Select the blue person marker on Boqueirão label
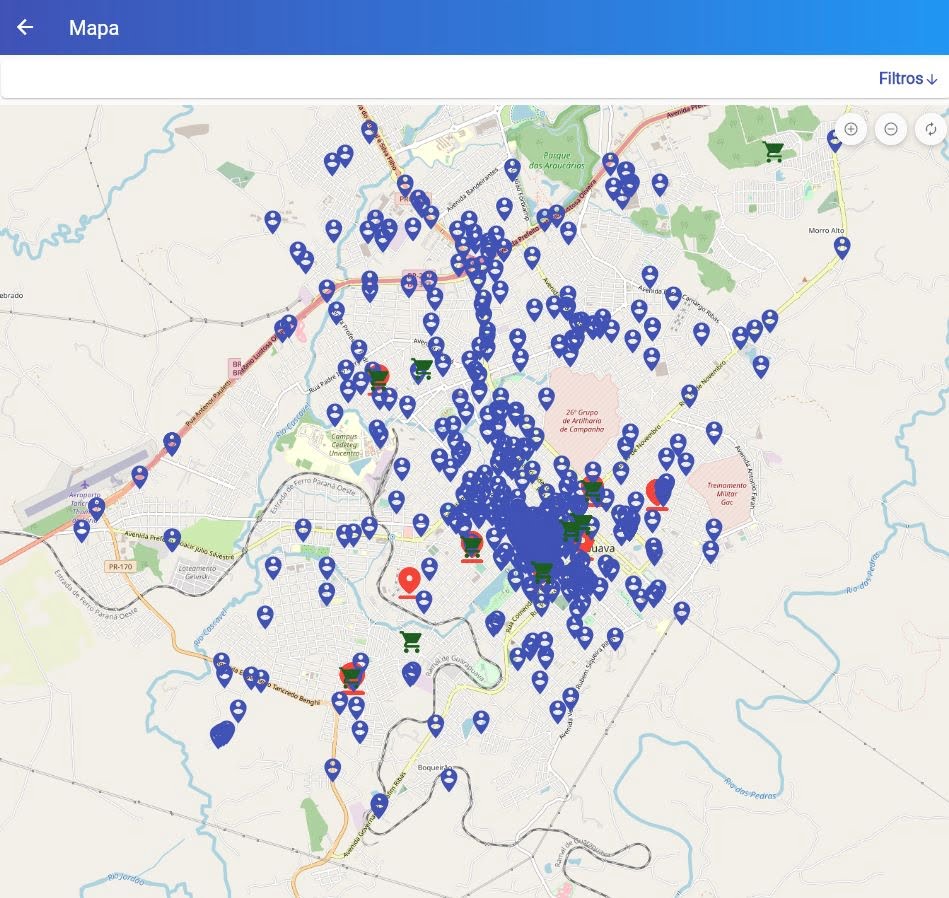Image resolution: width=949 pixels, height=898 pixels. pos(448,778)
